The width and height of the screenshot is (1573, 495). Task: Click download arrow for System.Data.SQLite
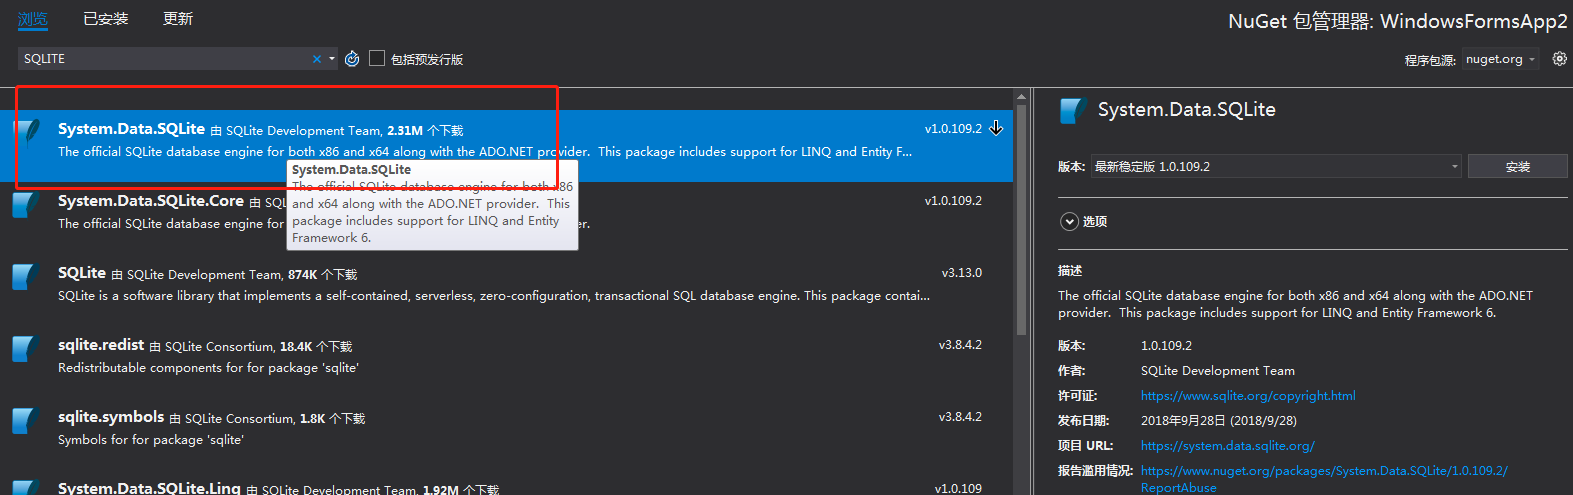[x=996, y=128]
